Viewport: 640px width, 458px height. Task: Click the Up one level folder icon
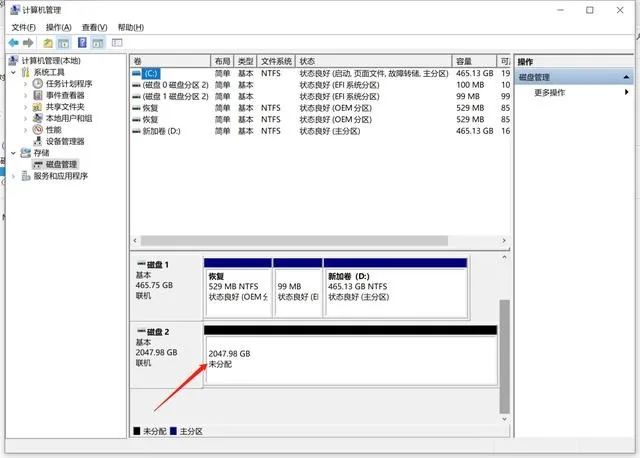coord(48,42)
